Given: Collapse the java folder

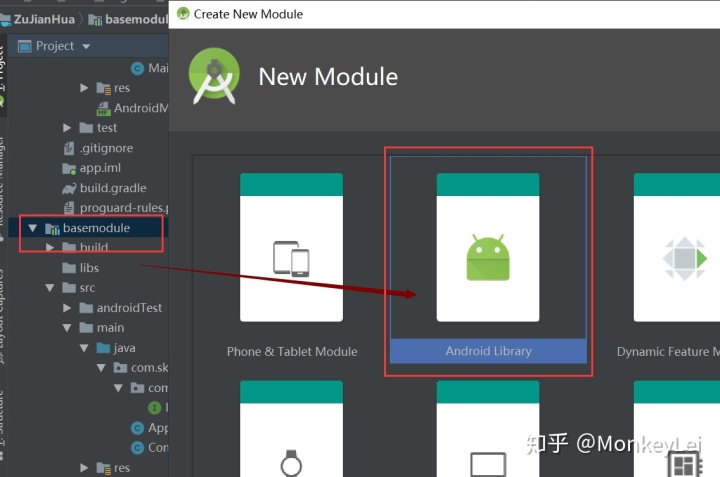Looking at the screenshot, I should point(84,348).
